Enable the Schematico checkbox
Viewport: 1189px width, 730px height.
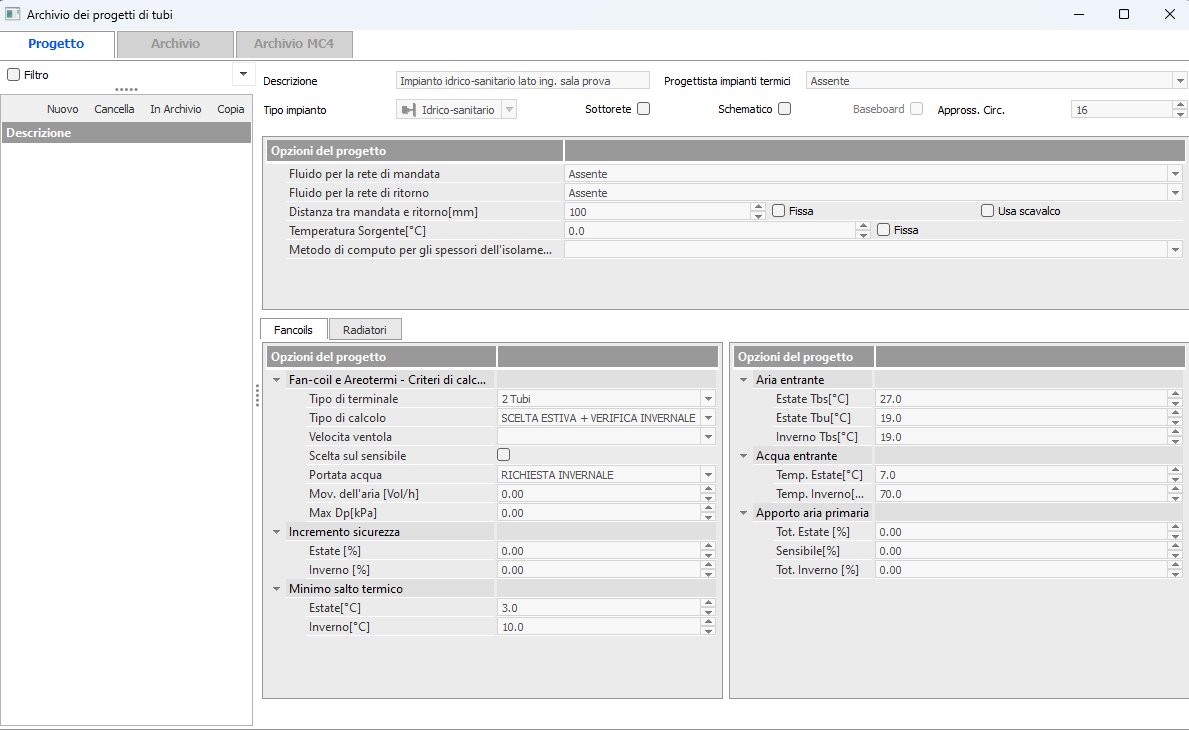785,109
